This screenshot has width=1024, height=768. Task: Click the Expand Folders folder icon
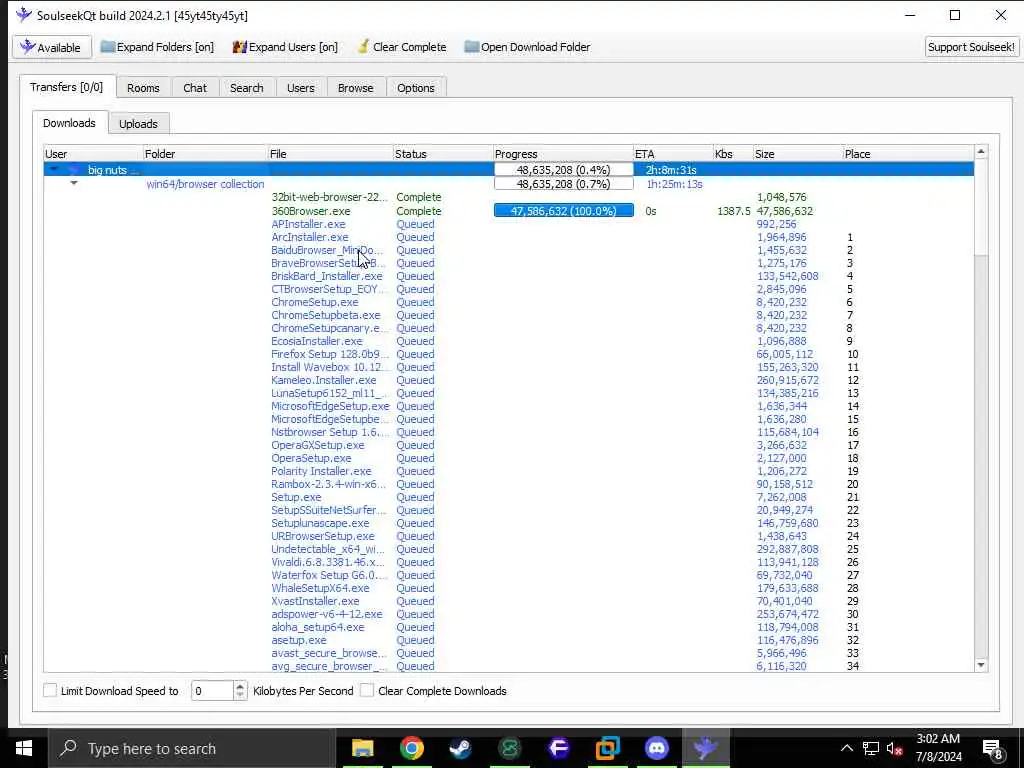pyautogui.click(x=108, y=47)
